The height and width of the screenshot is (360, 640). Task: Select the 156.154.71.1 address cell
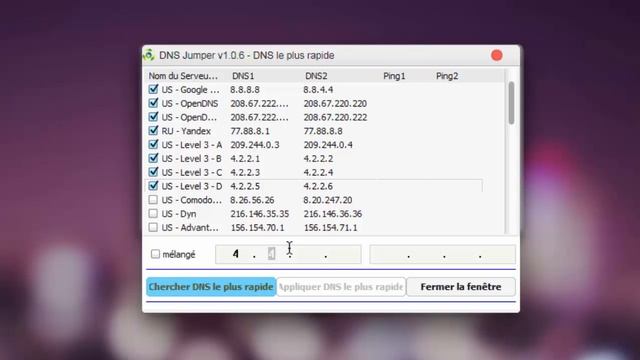pyautogui.click(x=331, y=227)
